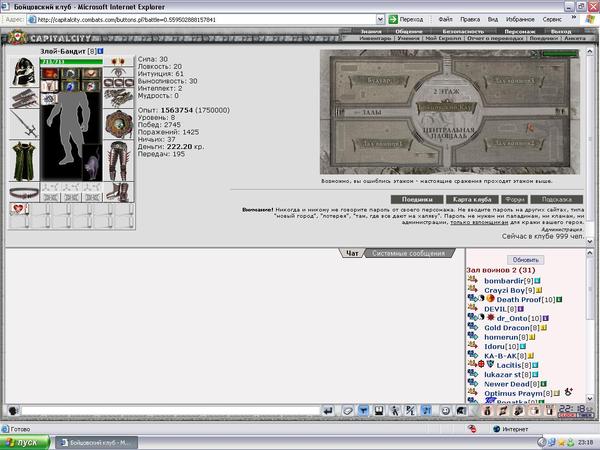The height and width of the screenshot is (450, 600).
Task: Click the crossed tools icon in chat toolbar
Action: 410,411
